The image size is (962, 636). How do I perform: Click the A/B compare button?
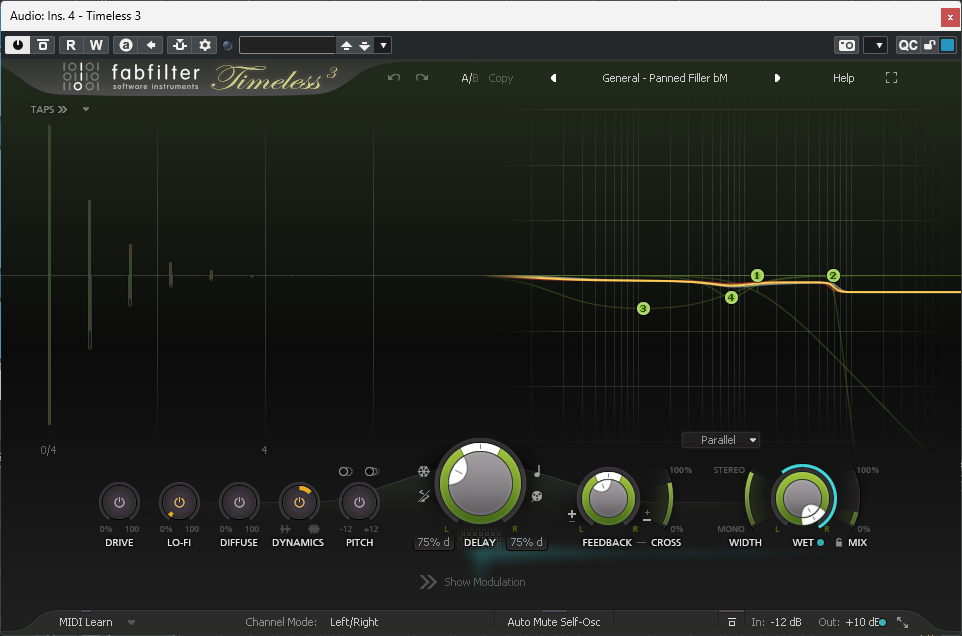[469, 78]
